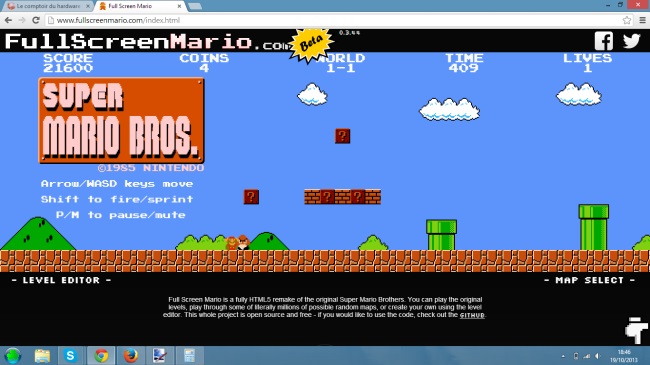The image size is (650, 365).
Task: Open Map Select
Action: coord(589,280)
